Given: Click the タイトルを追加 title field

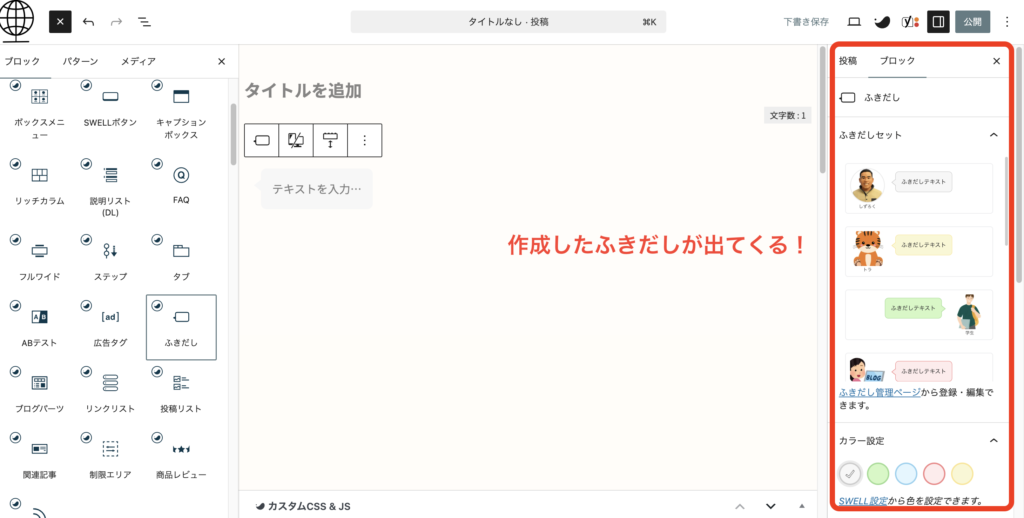Looking at the screenshot, I should (304, 91).
